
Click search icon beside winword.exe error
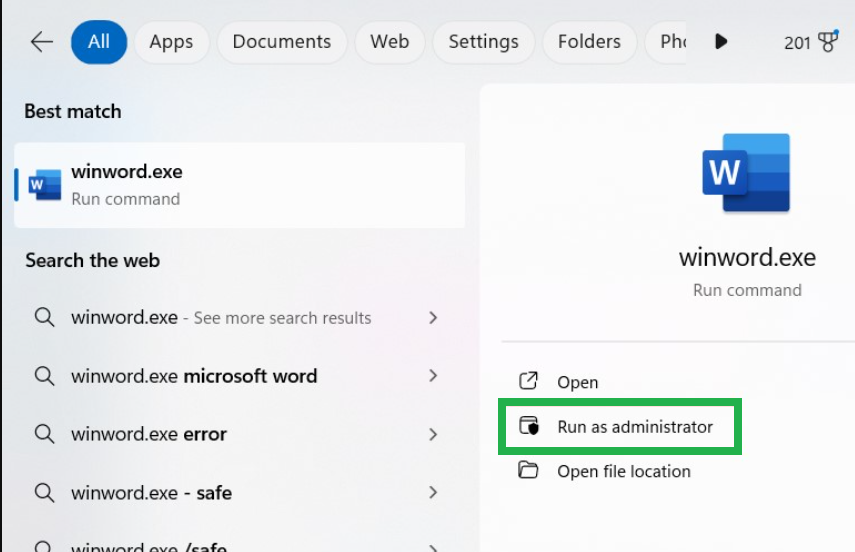44,434
